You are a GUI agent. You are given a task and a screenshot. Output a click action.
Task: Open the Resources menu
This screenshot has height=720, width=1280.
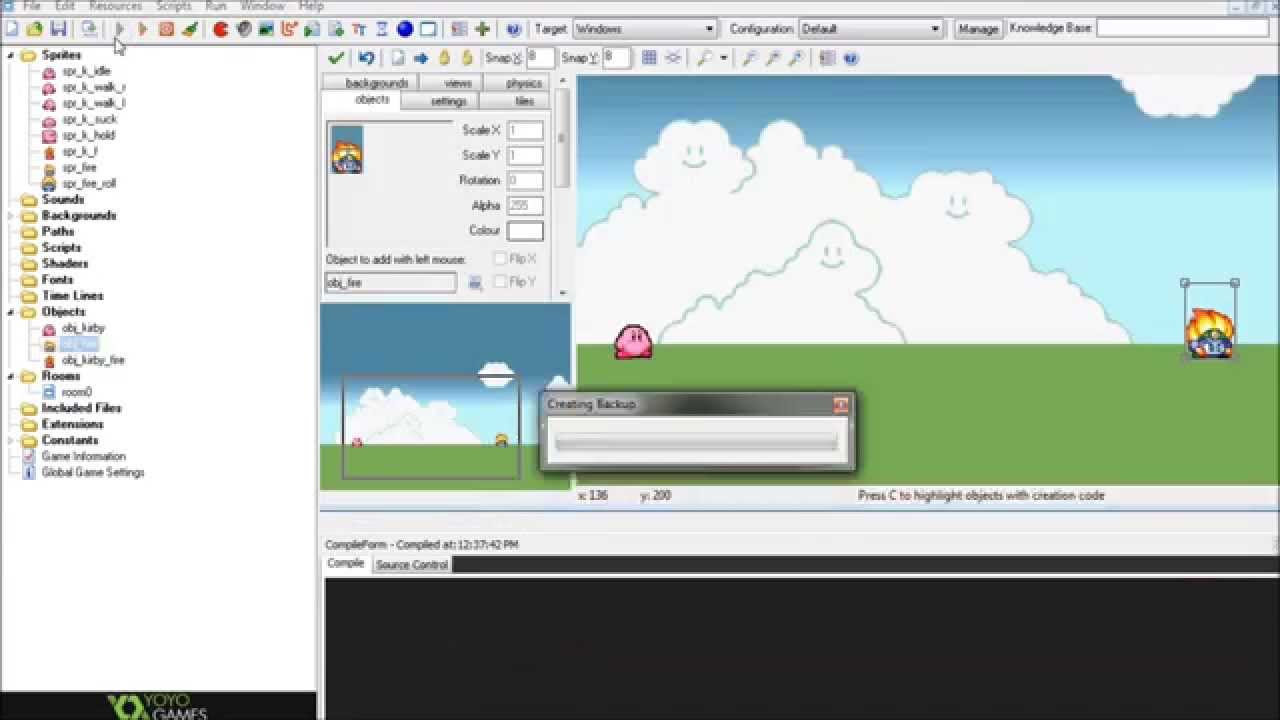point(115,6)
